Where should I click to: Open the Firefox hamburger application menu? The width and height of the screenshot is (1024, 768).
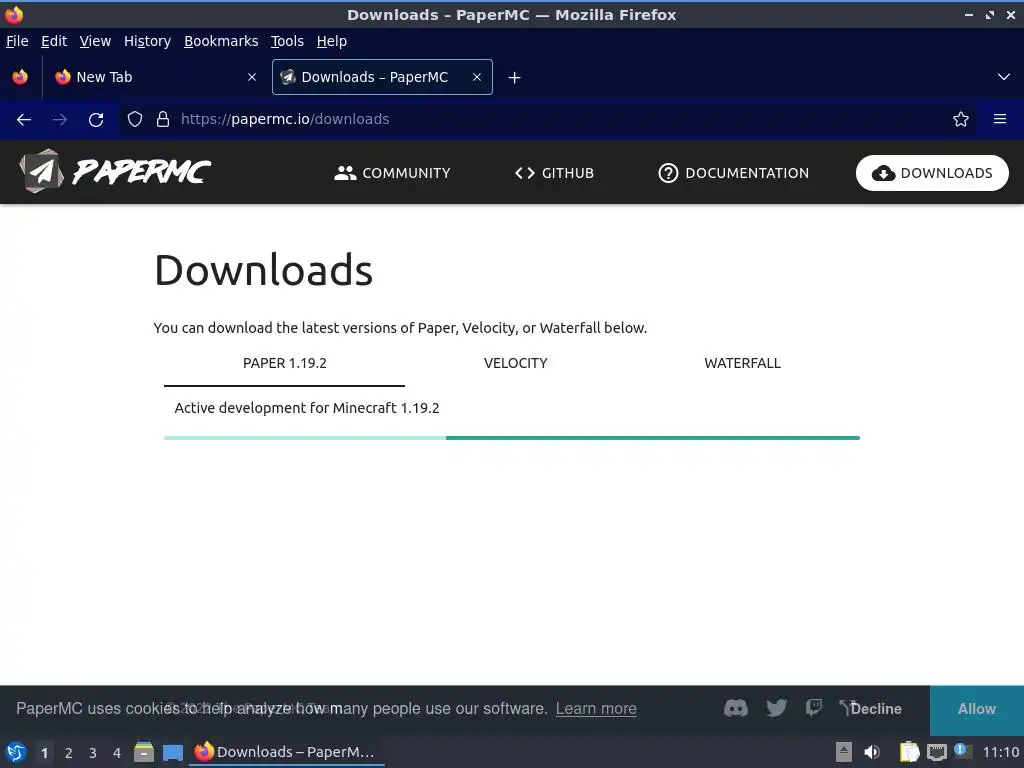click(x=1000, y=120)
